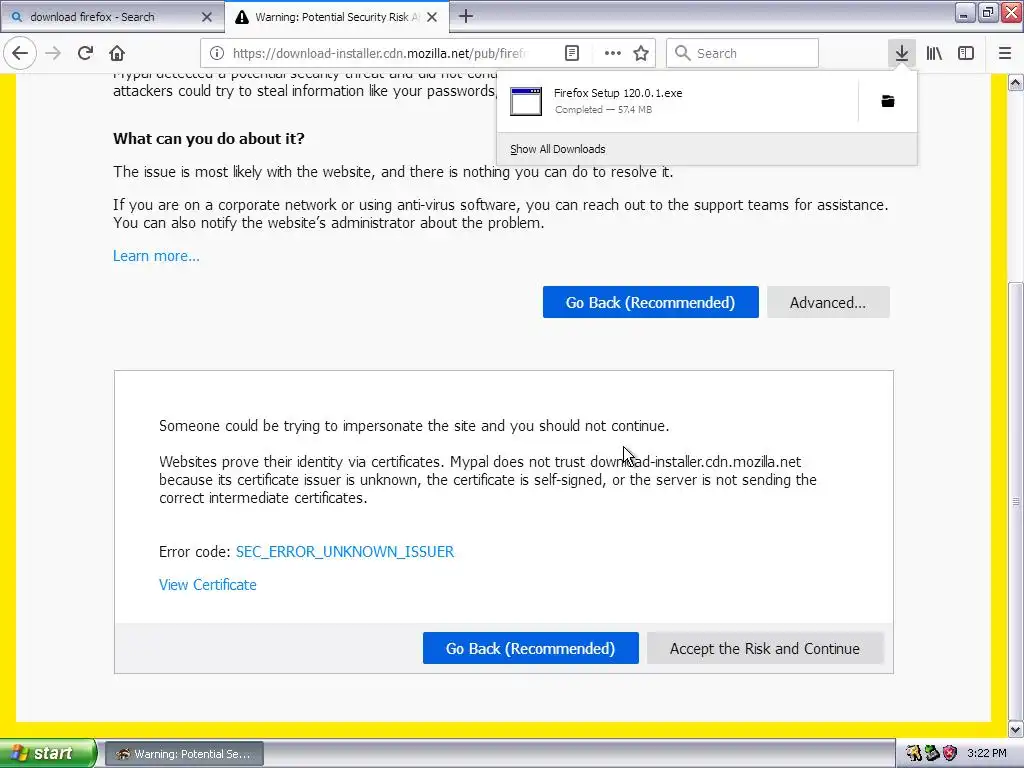
Task: Click the page scrollbar up arrow
Action: click(1016, 82)
